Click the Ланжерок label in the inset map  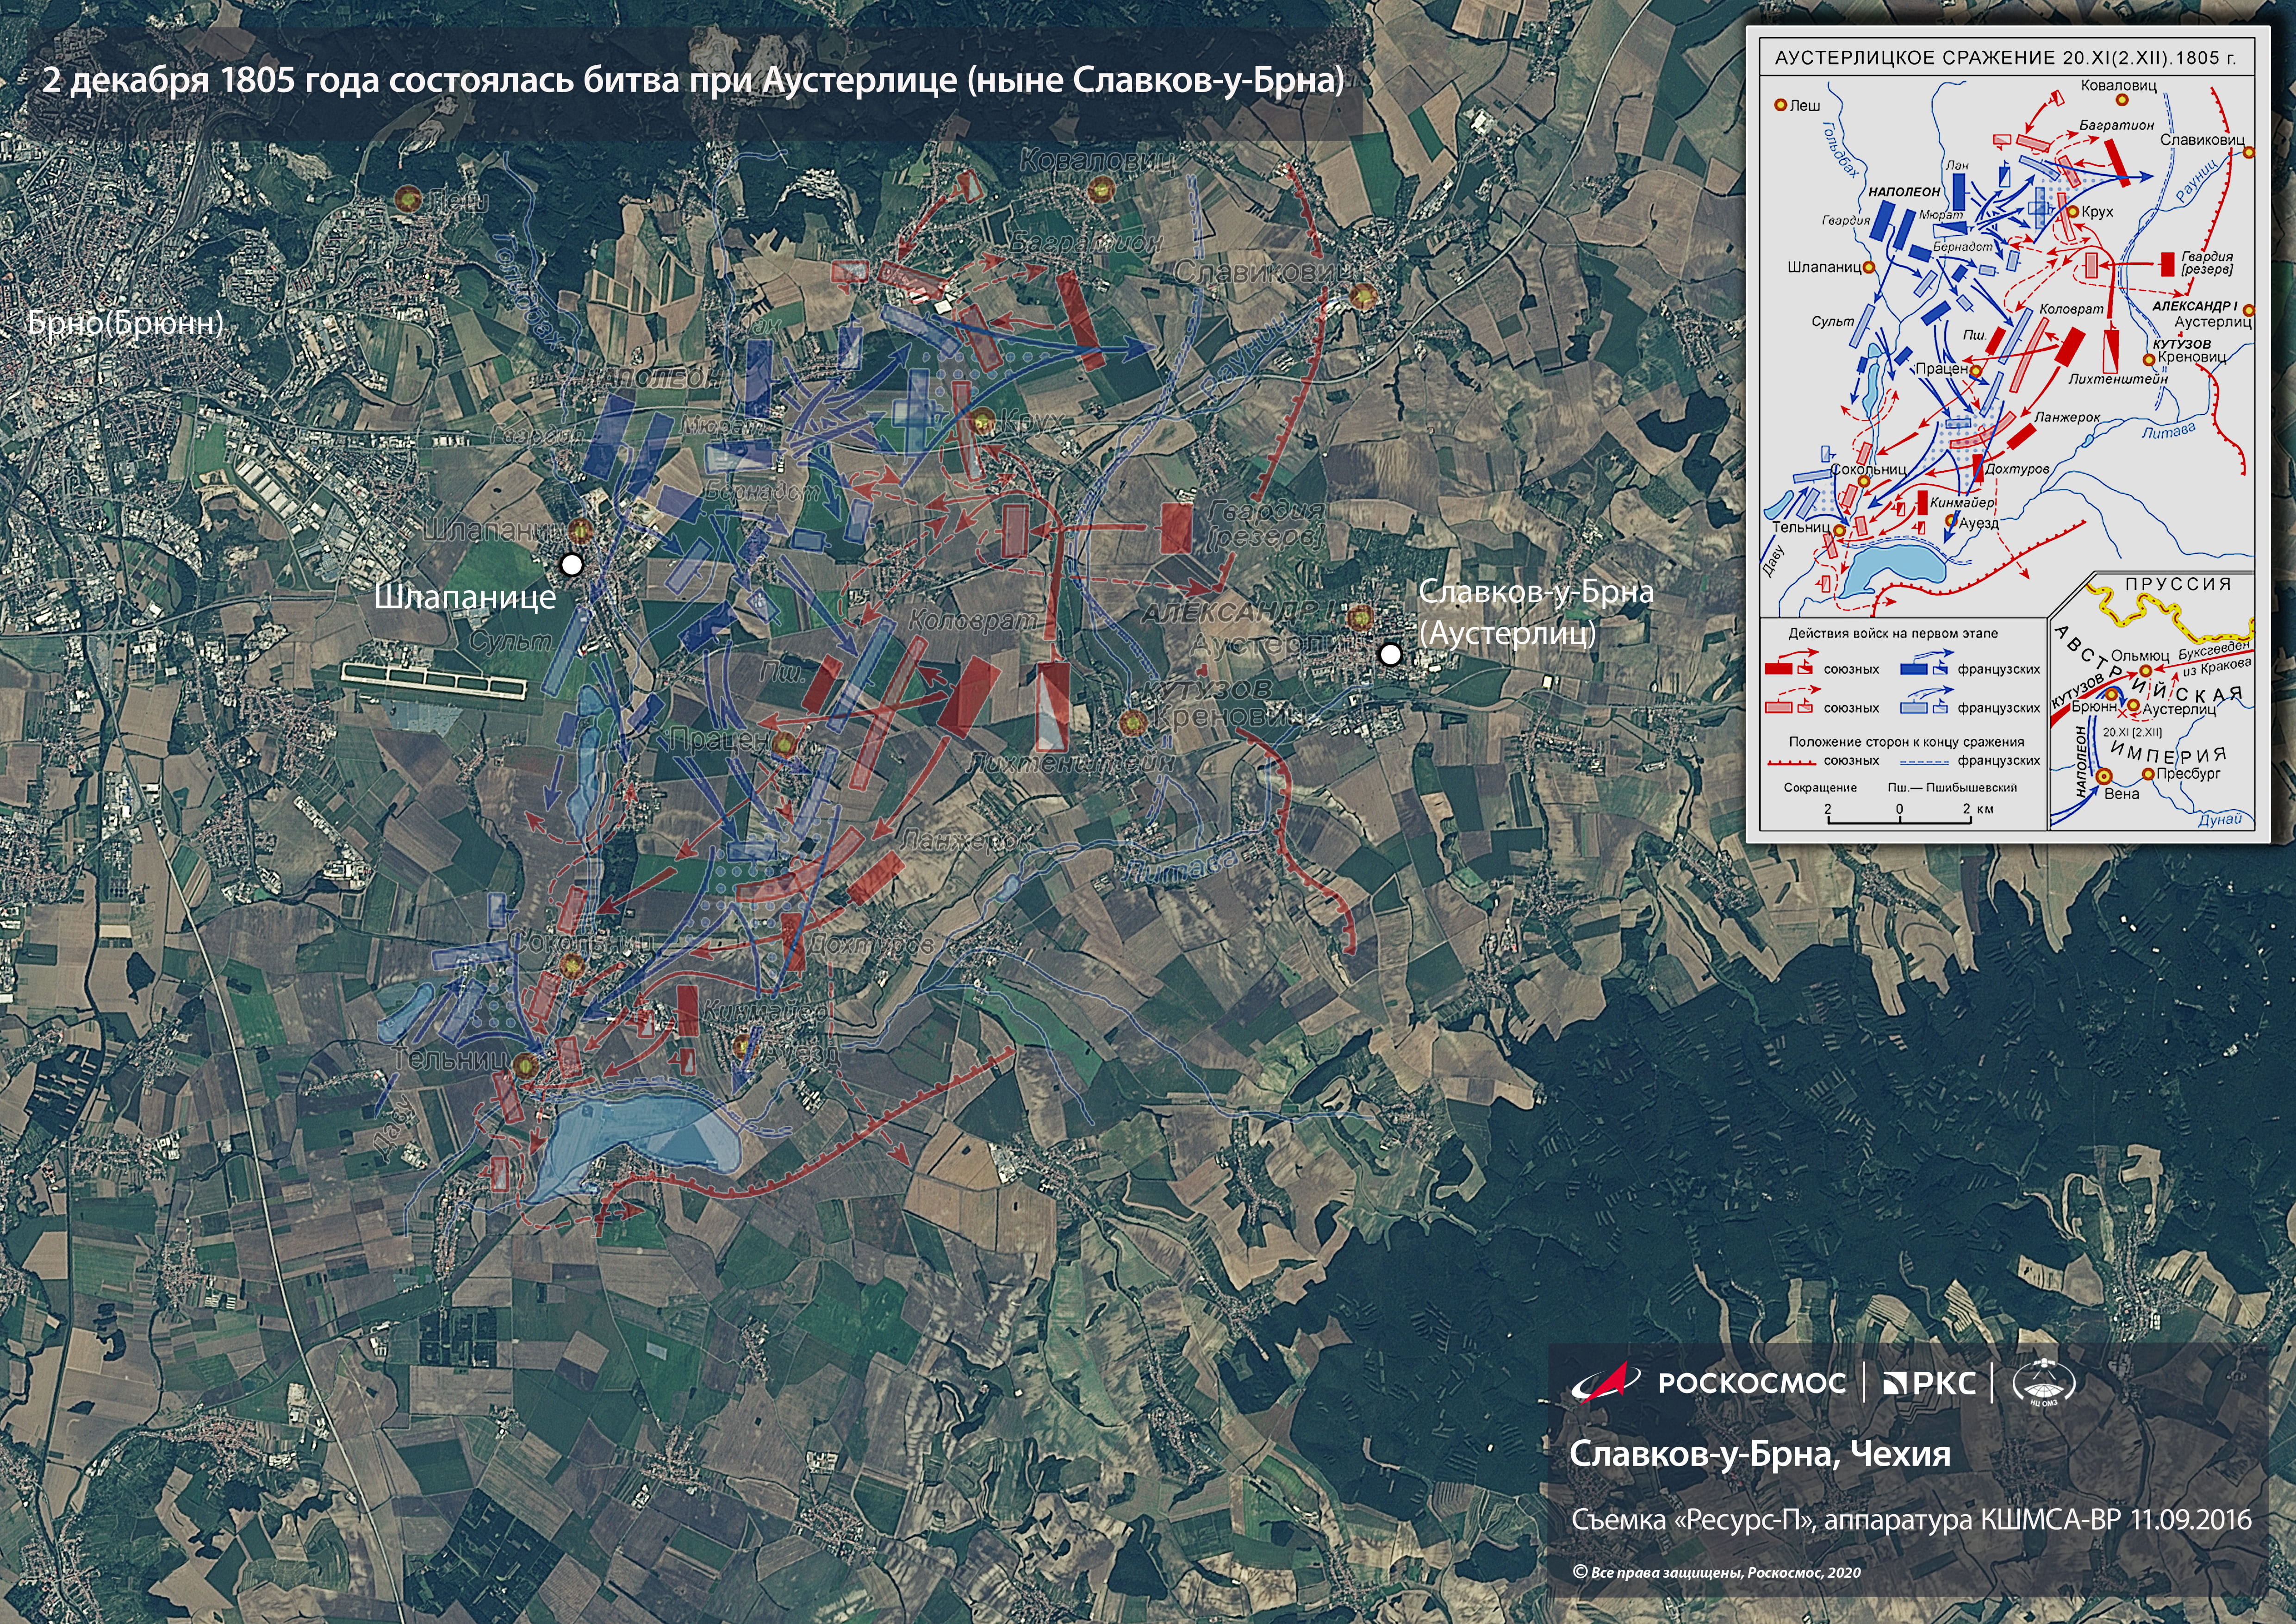pyautogui.click(x=2067, y=417)
